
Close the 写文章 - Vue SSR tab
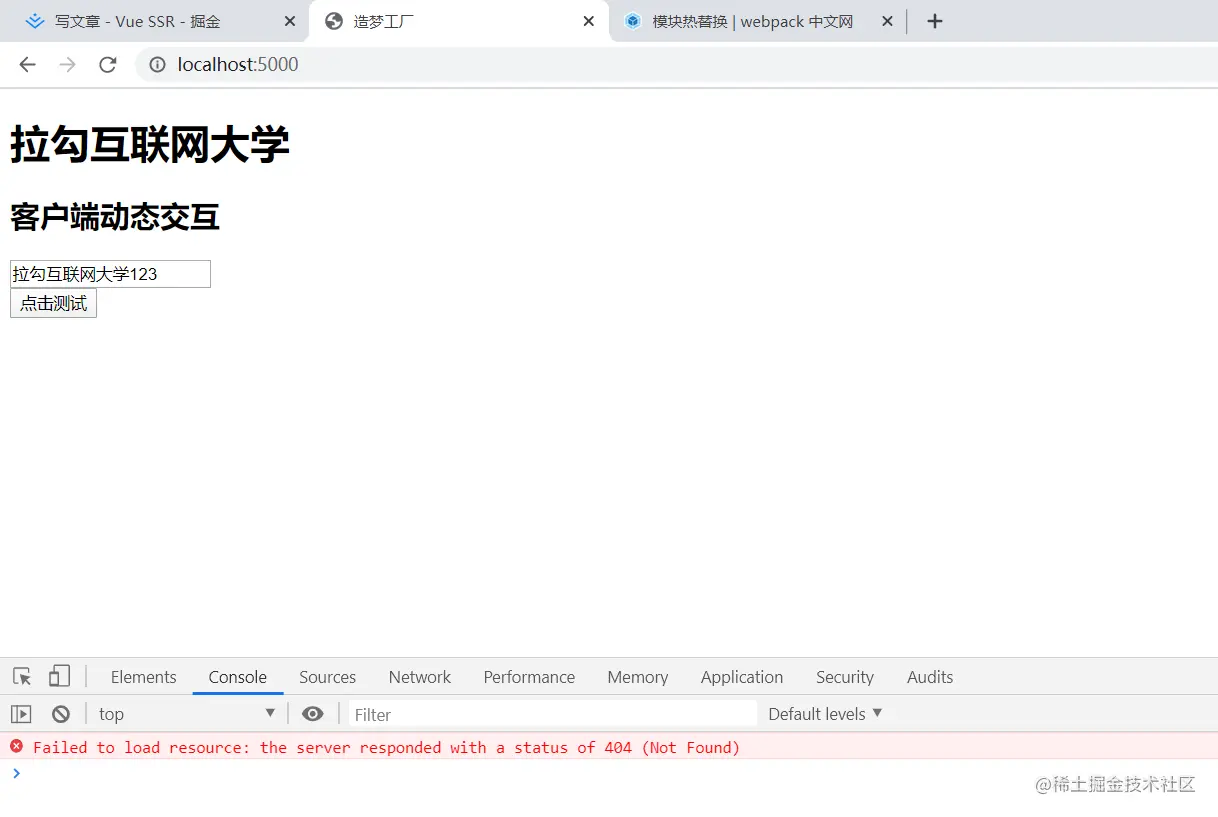coord(290,21)
